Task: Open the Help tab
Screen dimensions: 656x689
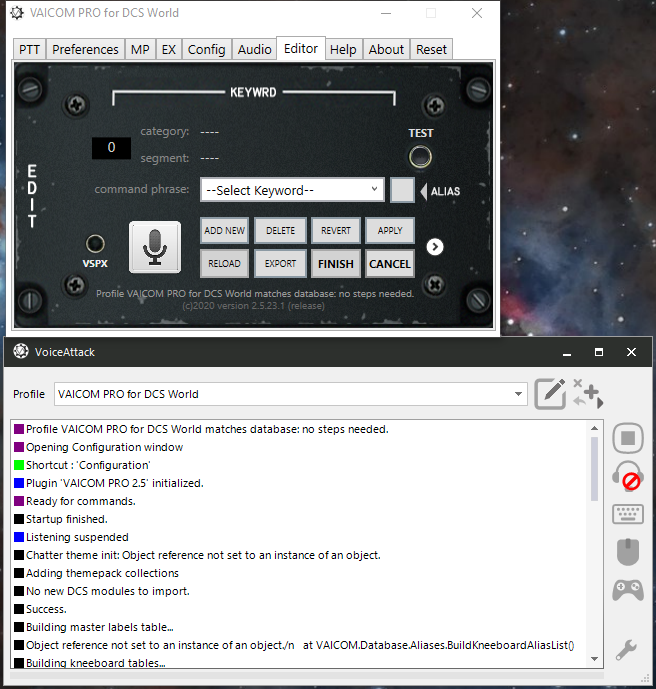Action: pos(343,49)
